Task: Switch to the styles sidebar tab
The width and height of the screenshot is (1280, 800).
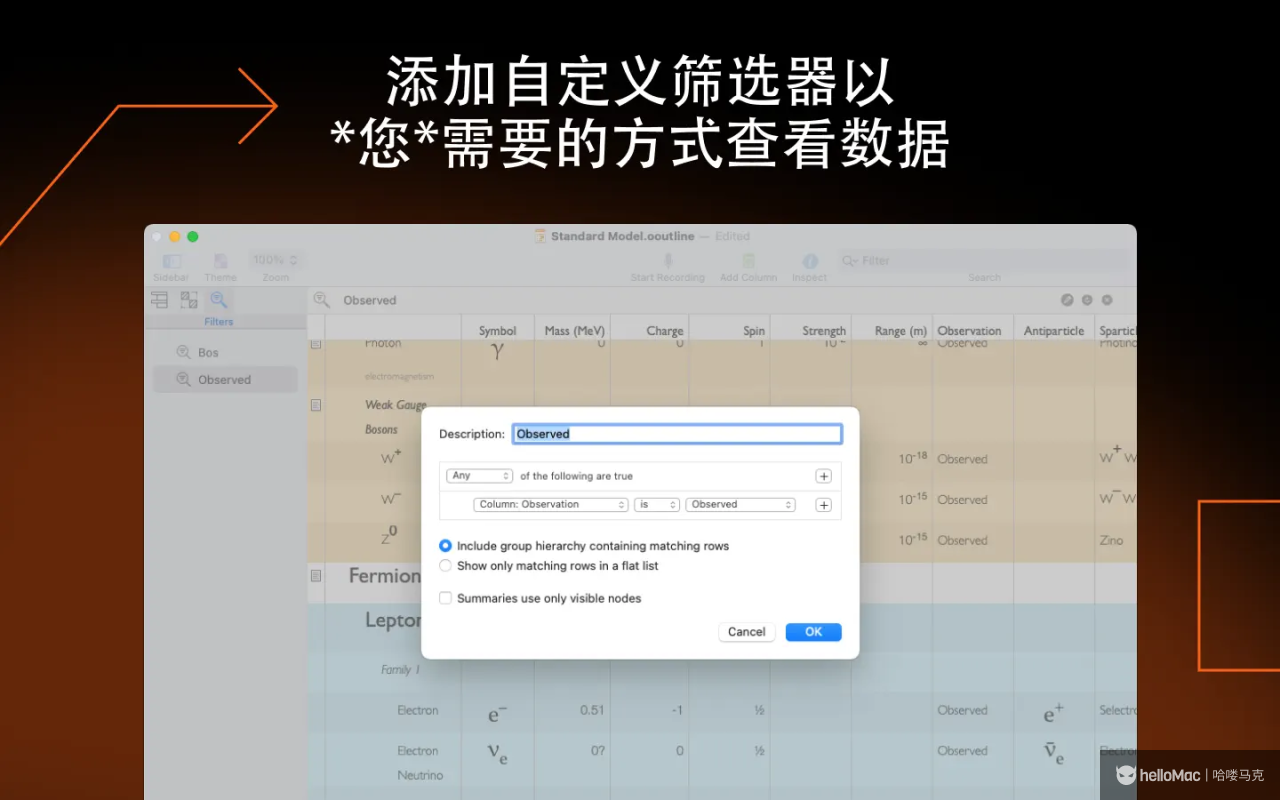Action: pyautogui.click(x=189, y=299)
